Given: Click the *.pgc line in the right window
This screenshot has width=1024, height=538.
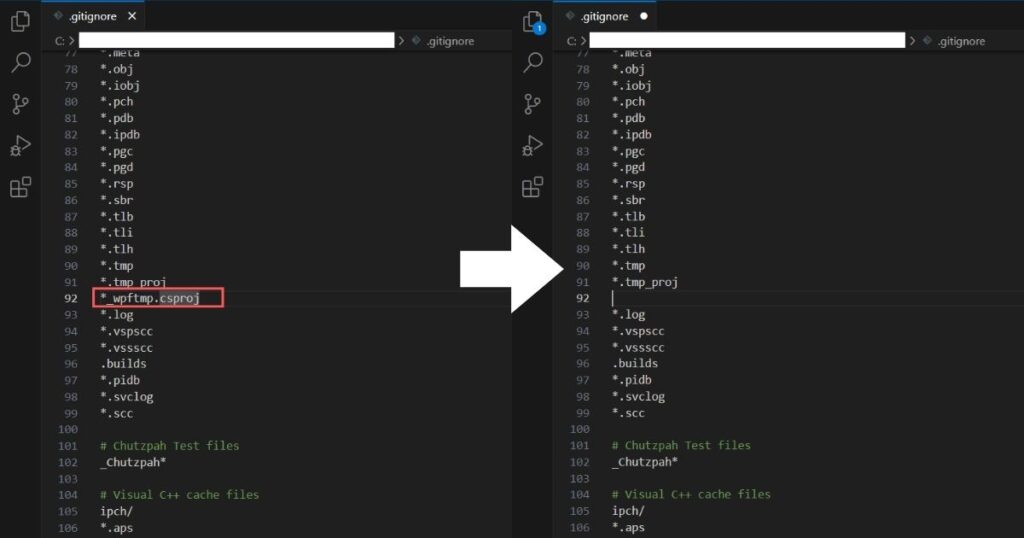Looking at the screenshot, I should coord(628,151).
